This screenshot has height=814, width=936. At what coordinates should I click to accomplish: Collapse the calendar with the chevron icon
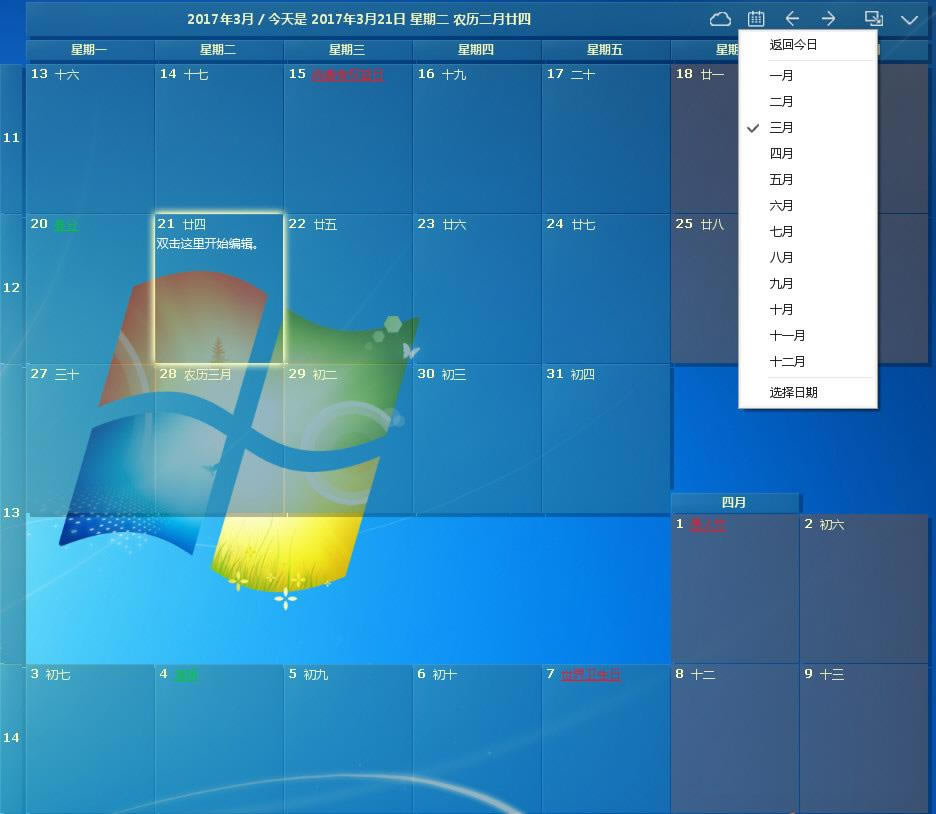click(908, 19)
